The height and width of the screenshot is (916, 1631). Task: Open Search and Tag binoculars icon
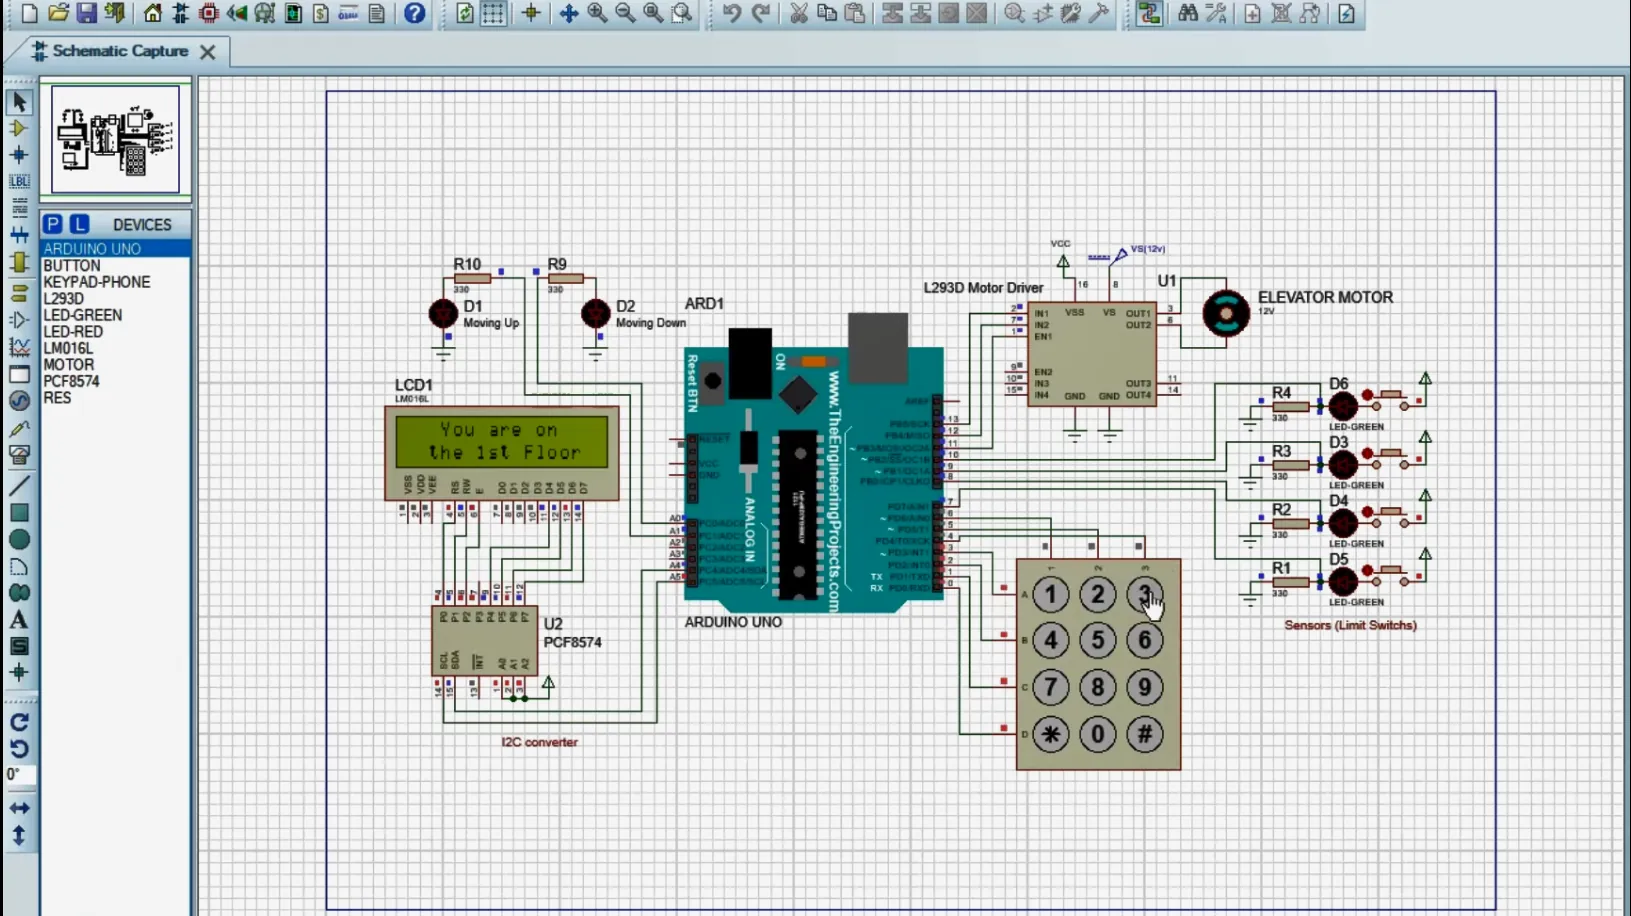pos(1188,13)
